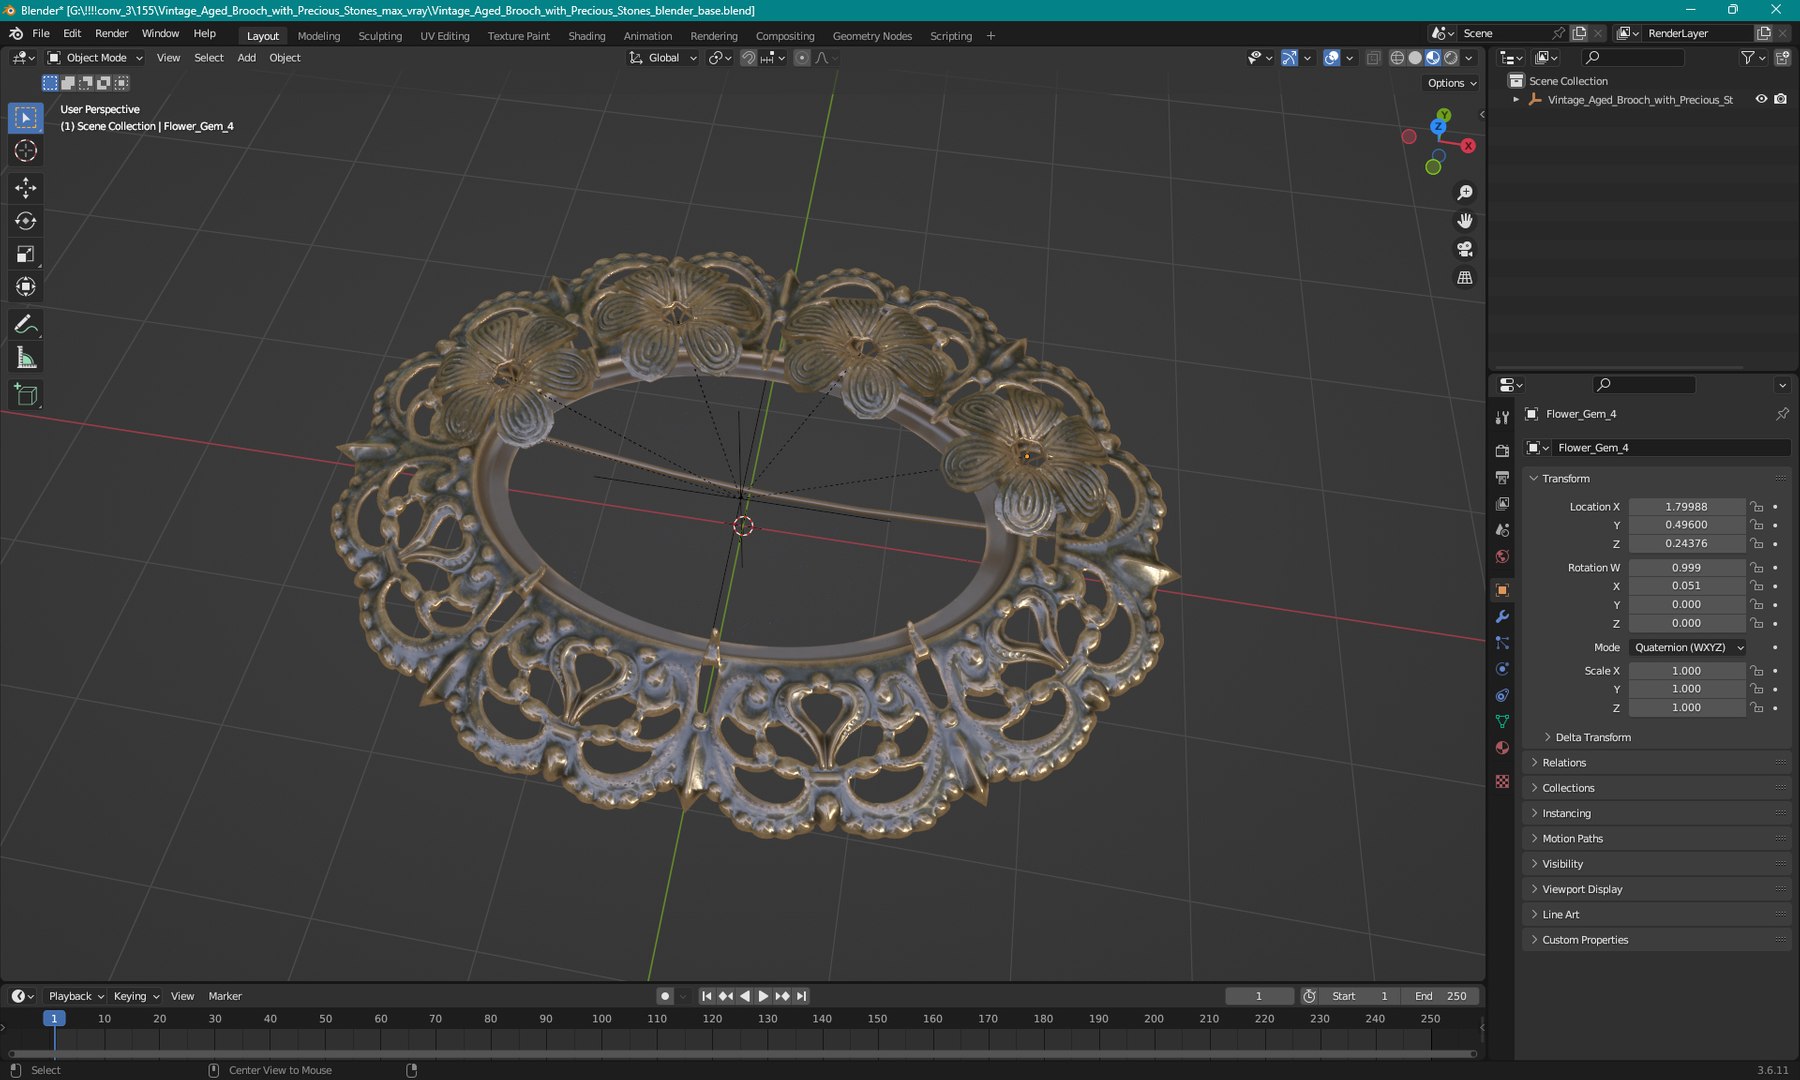Viewport: 1800px width, 1080px height.
Task: Activate the Rotate tool
Action: click(x=26, y=221)
